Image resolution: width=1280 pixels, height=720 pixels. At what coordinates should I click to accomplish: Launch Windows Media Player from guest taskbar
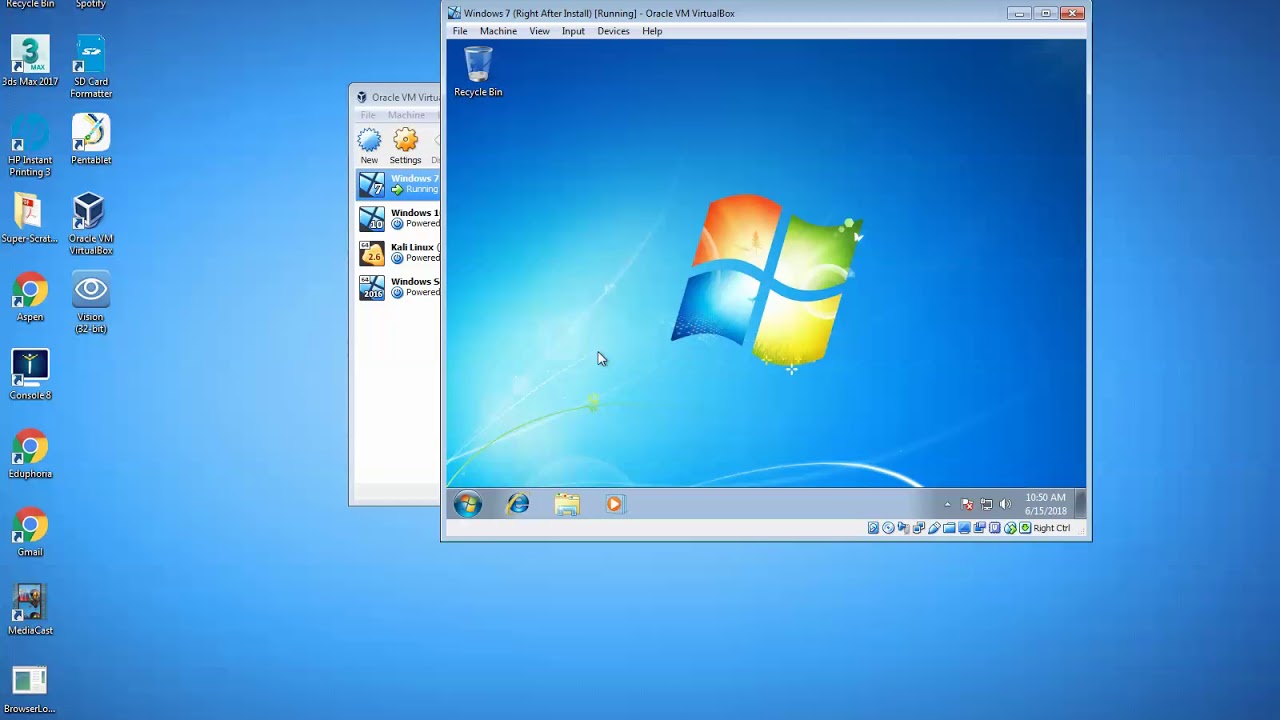click(x=615, y=504)
